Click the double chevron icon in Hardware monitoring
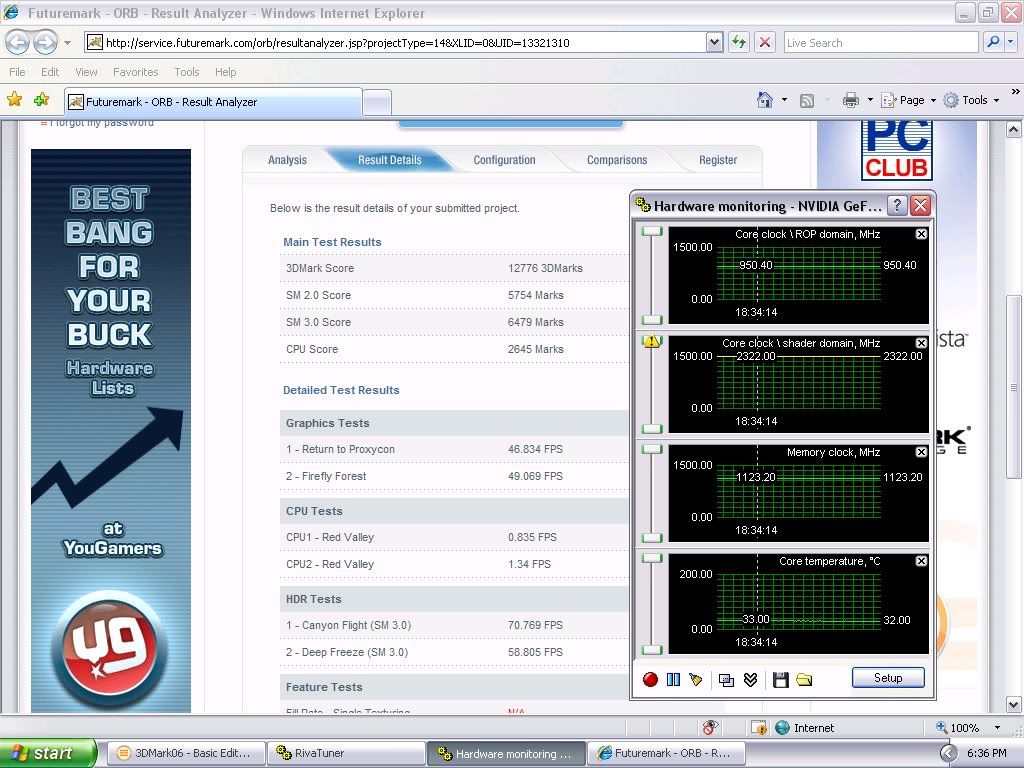The width and height of the screenshot is (1024, 768). pyautogui.click(x=750, y=680)
